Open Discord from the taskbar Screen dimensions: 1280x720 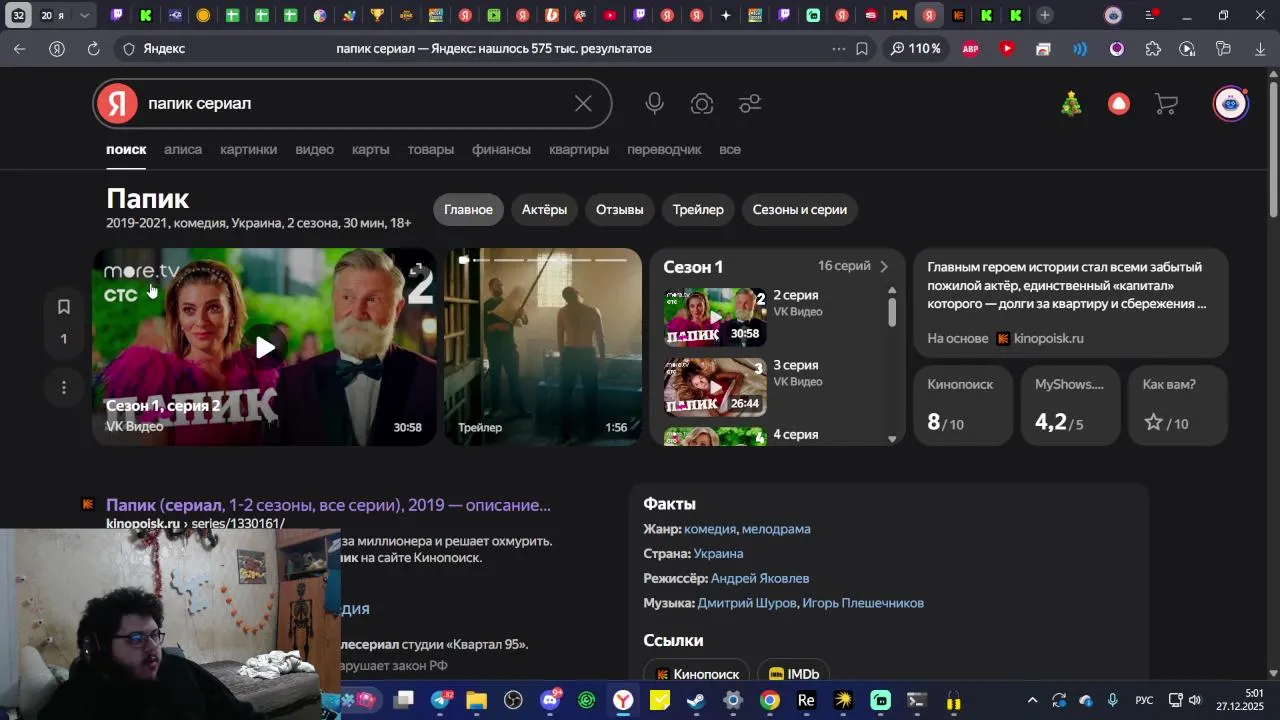tap(550, 700)
